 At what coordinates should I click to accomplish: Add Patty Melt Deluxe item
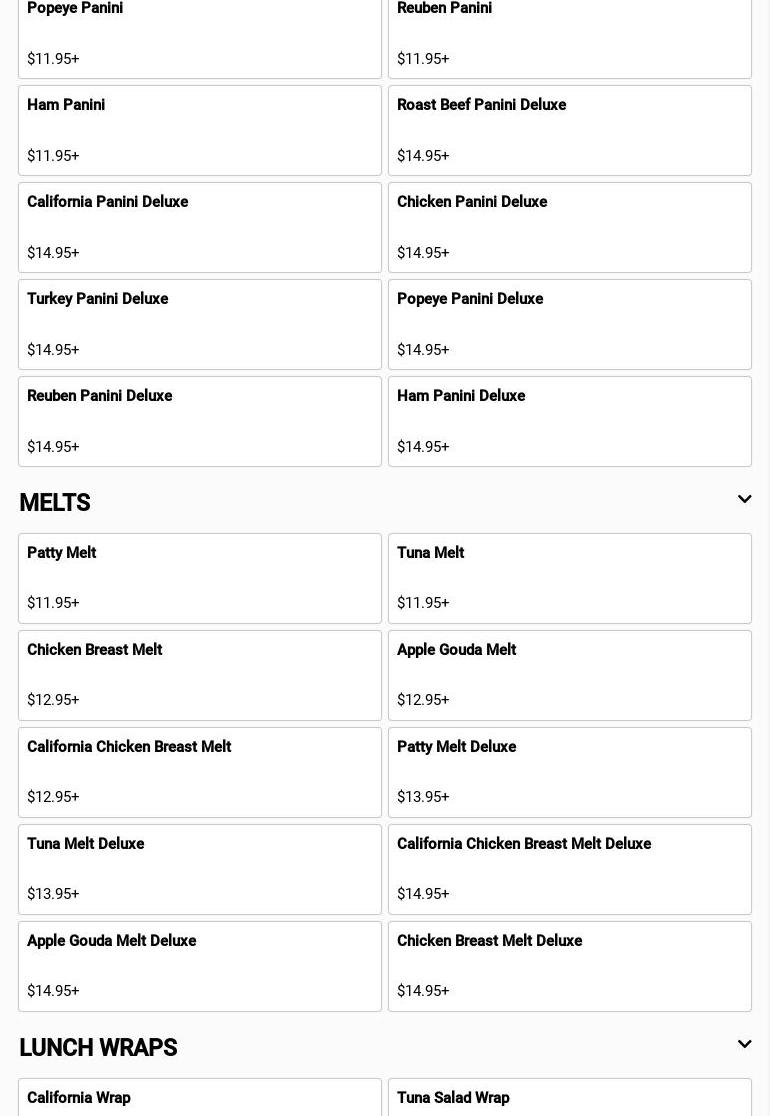tap(570, 772)
